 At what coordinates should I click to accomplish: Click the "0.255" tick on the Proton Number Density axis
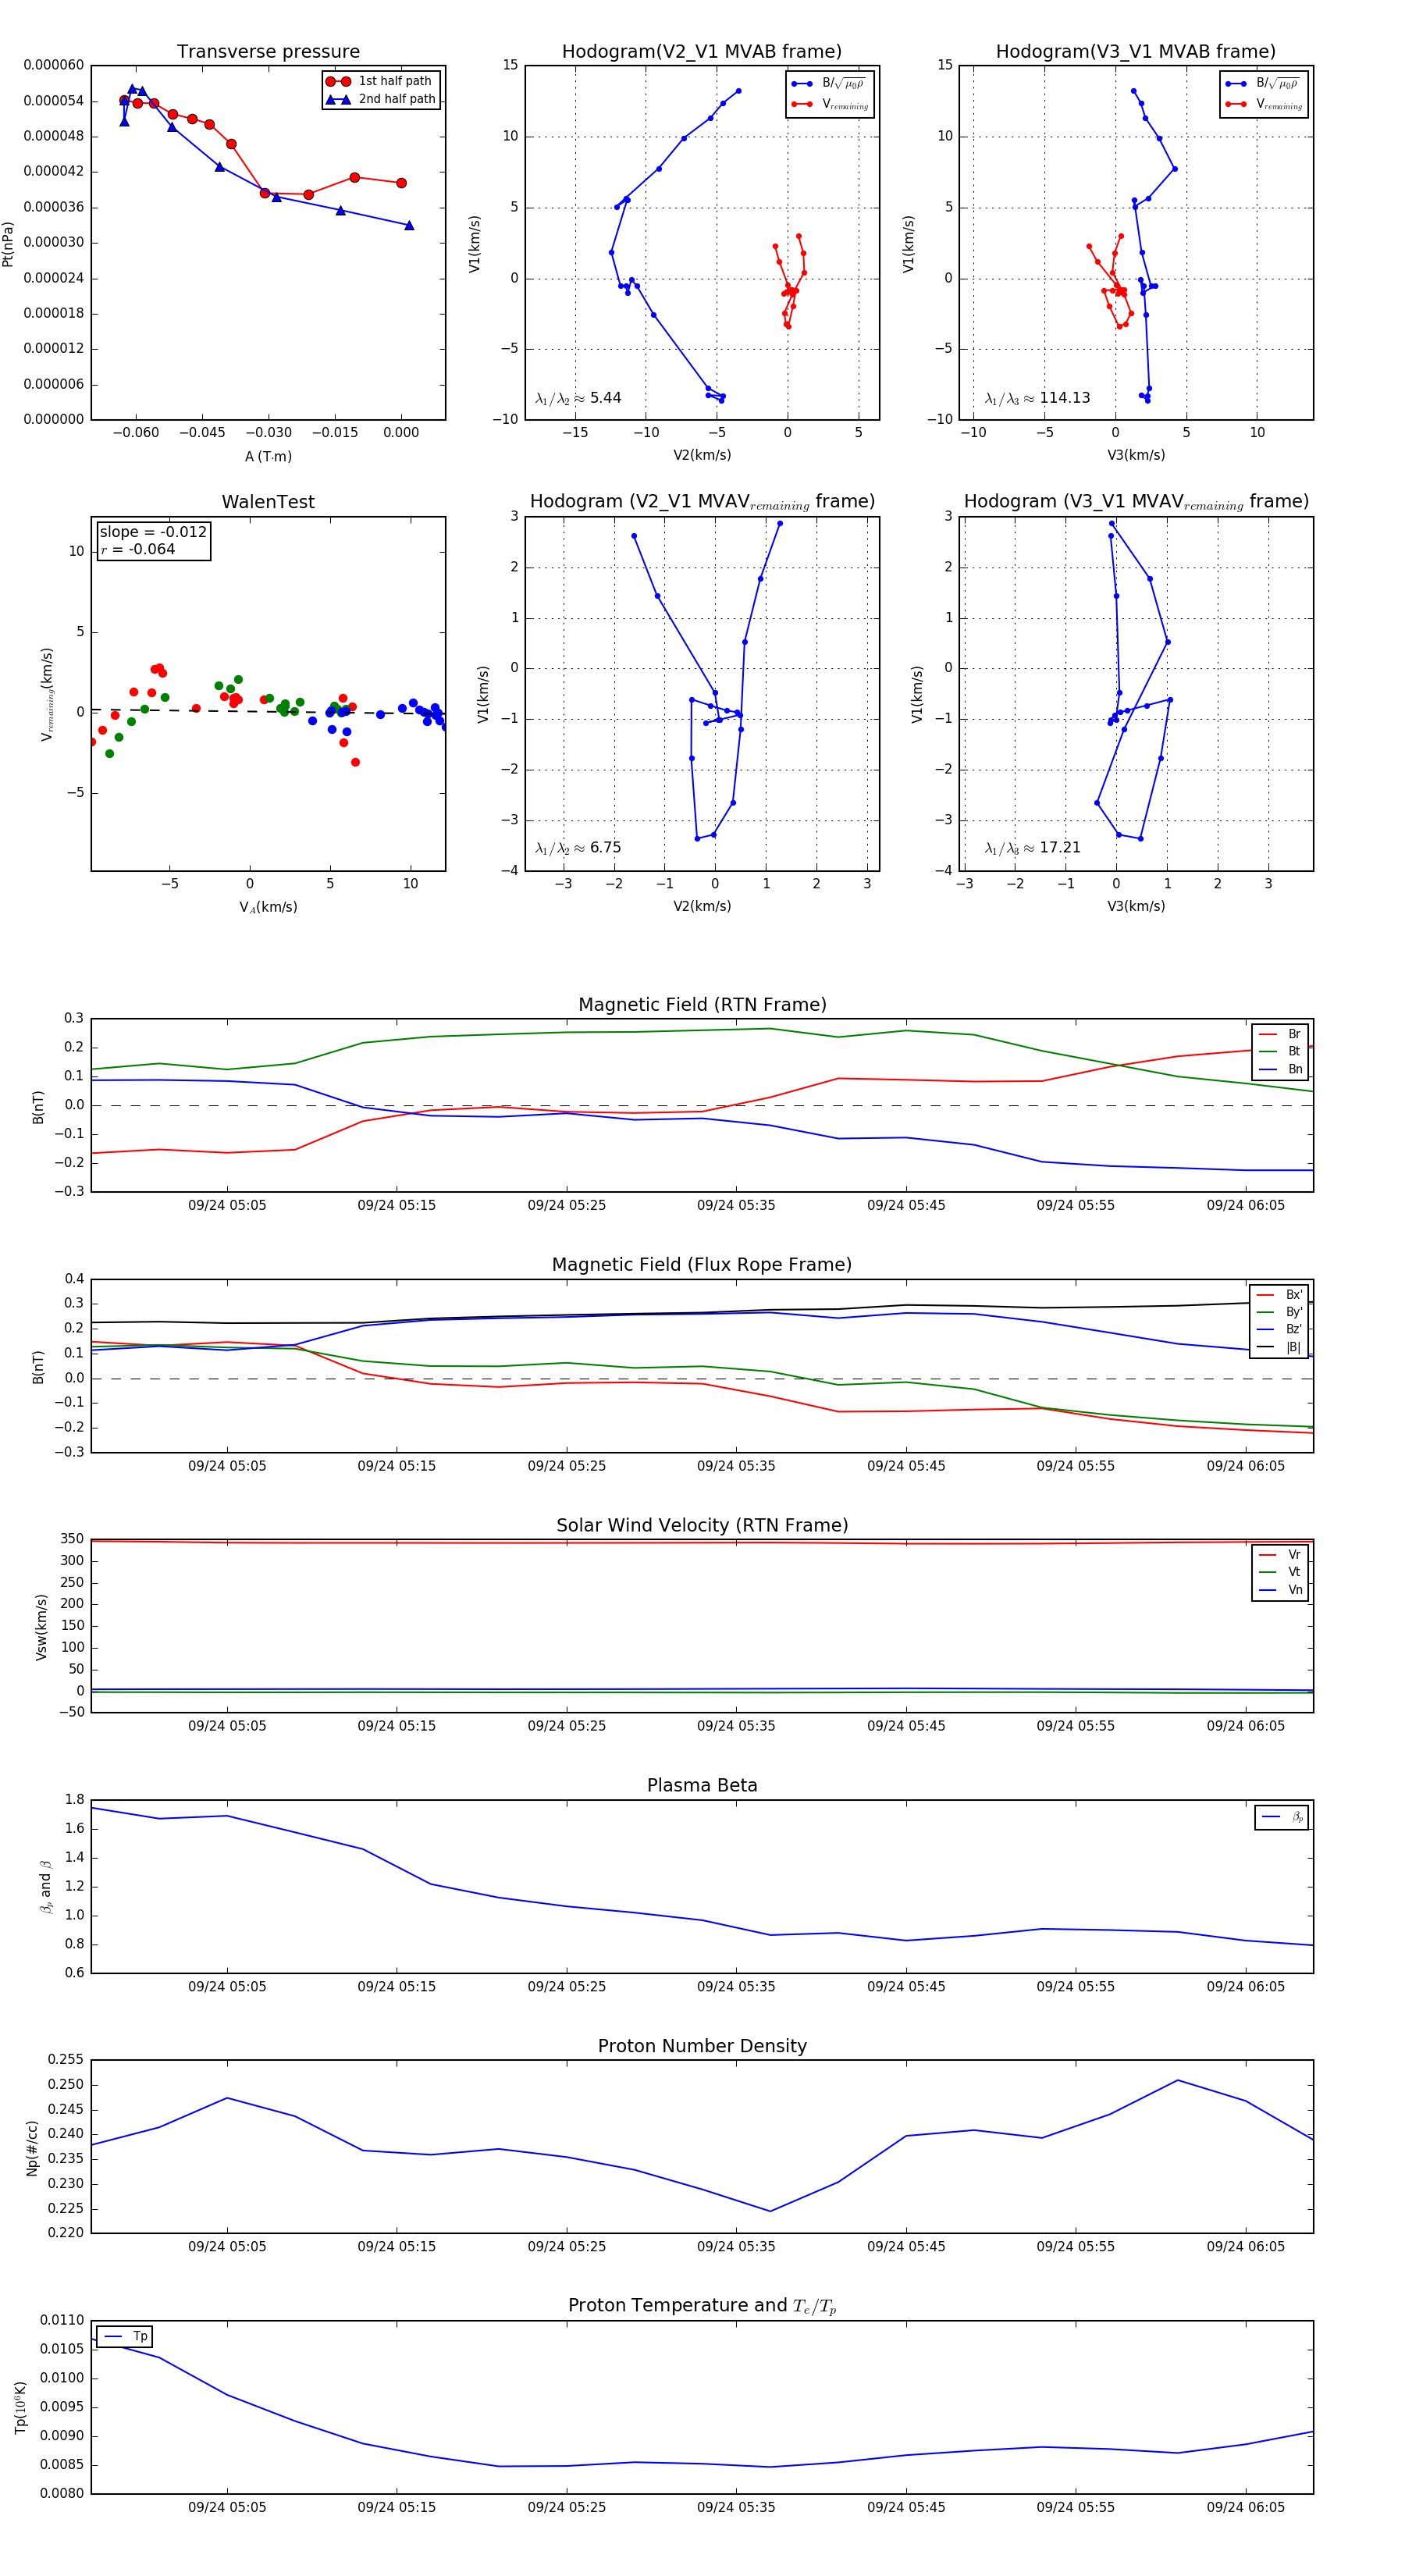(x=67, y=2059)
